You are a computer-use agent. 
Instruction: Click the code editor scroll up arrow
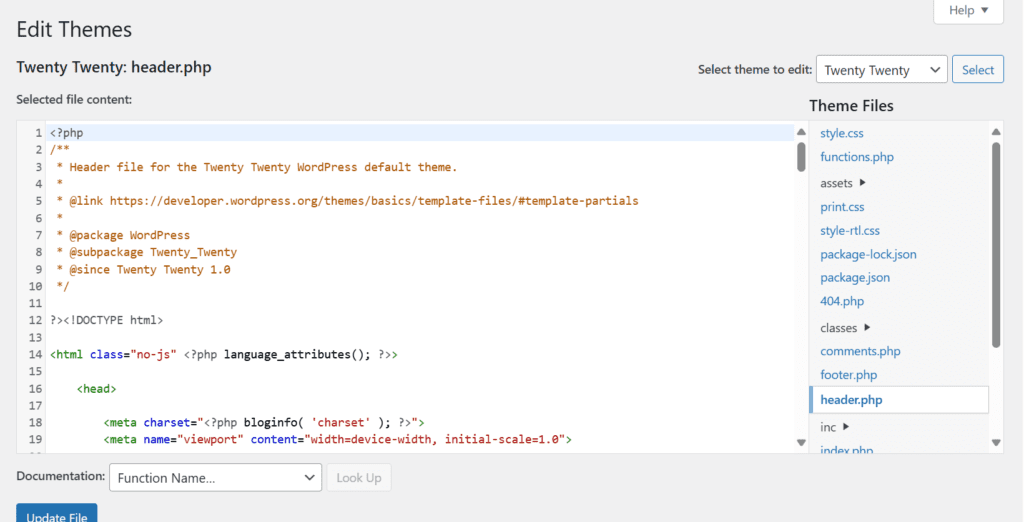pos(801,132)
